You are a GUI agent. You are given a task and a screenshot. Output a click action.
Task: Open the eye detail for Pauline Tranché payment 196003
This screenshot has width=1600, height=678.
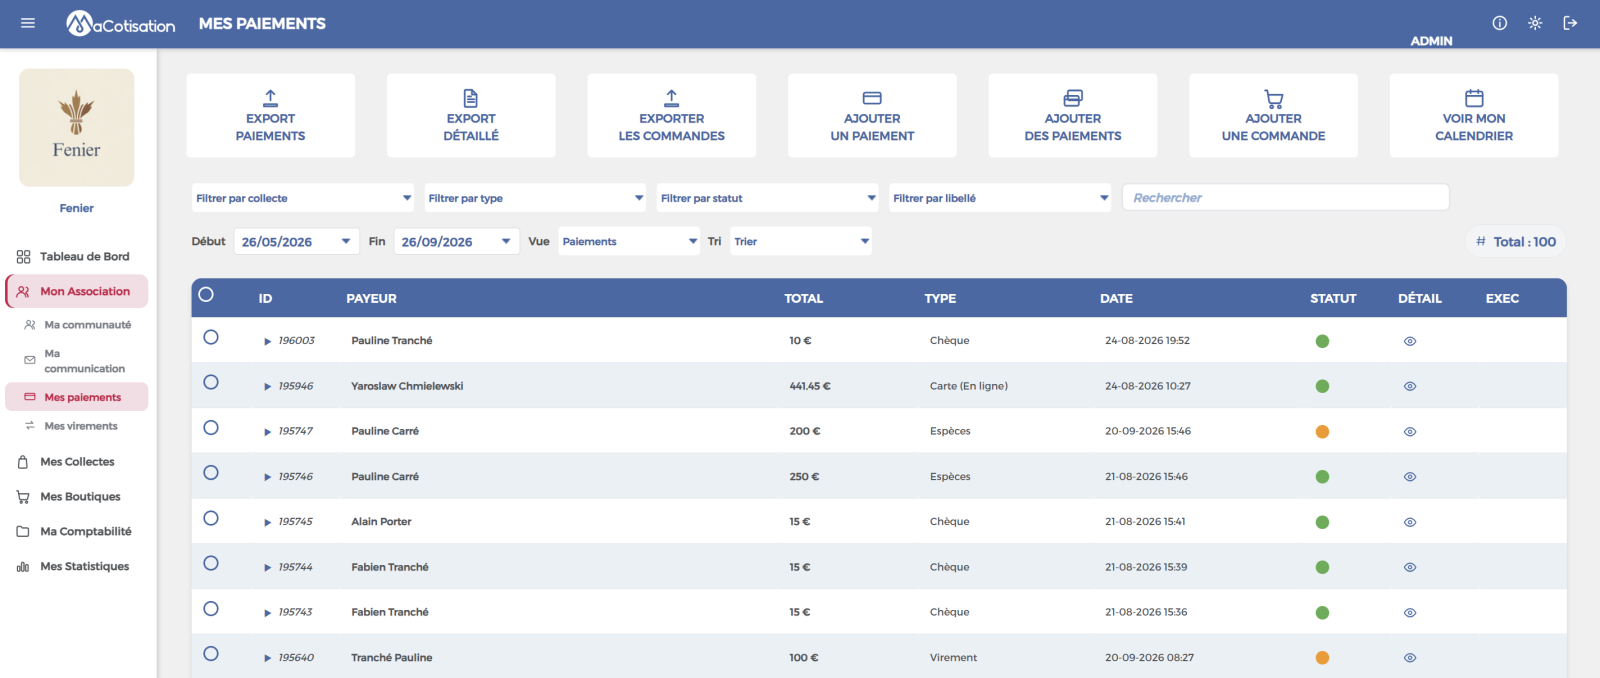point(1410,341)
